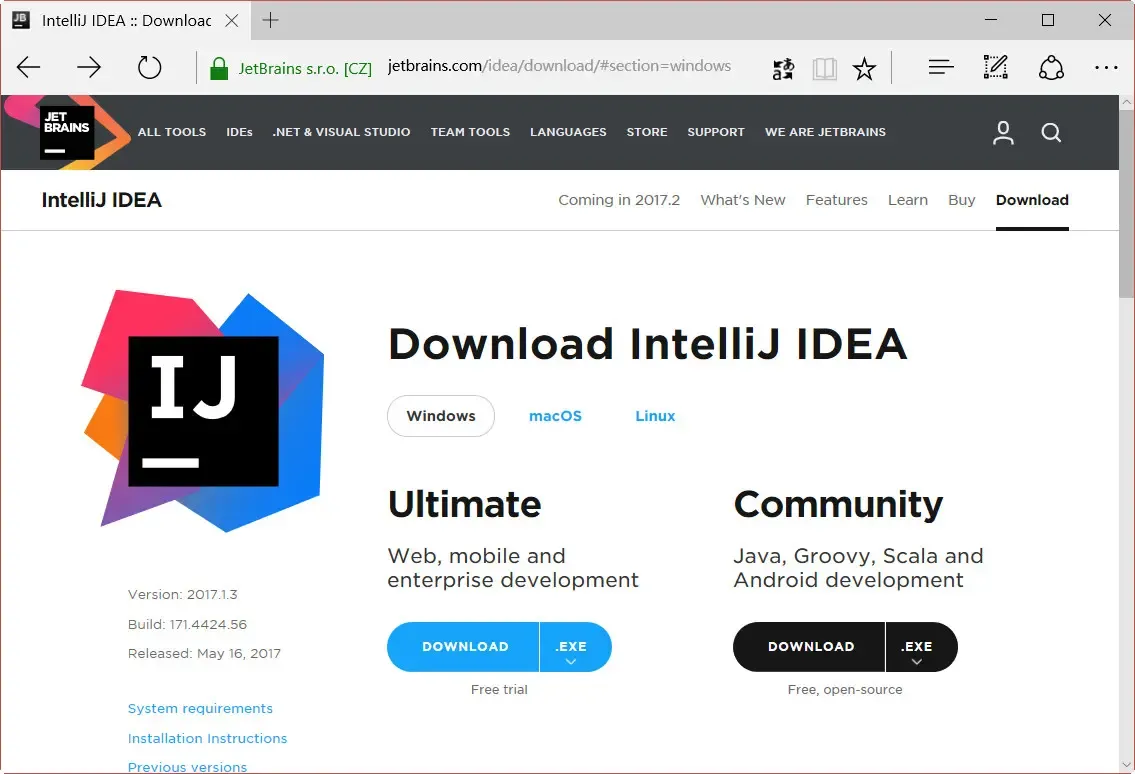Download the Community edition

pyautogui.click(x=809, y=647)
